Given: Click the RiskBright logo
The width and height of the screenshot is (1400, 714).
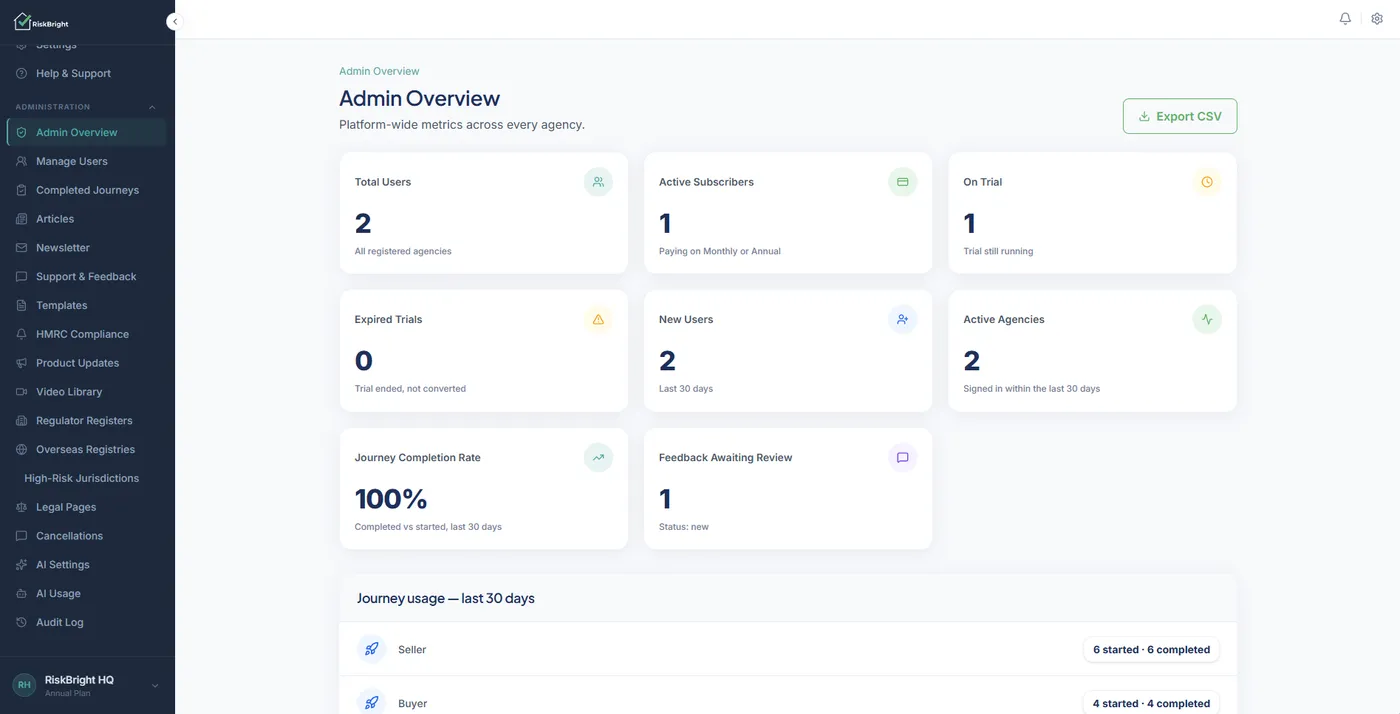Looking at the screenshot, I should [41, 21].
